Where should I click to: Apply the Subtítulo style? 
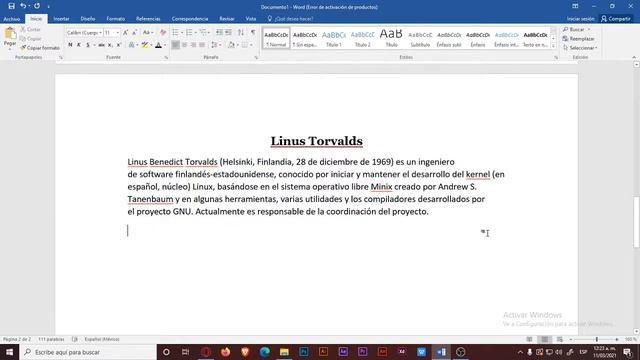[x=420, y=38]
